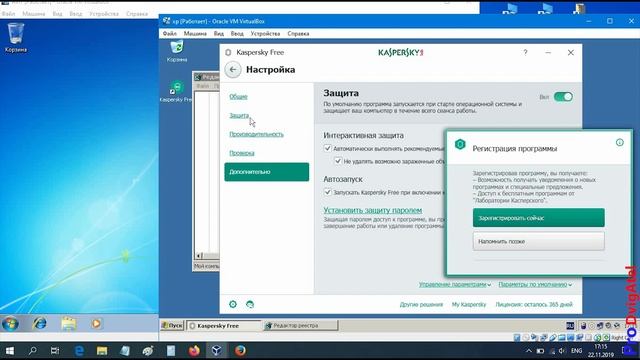This screenshot has height=360, width=640.
Task: Launch Internet Explorer from Windows 7 taskbar
Action: (x=39, y=324)
